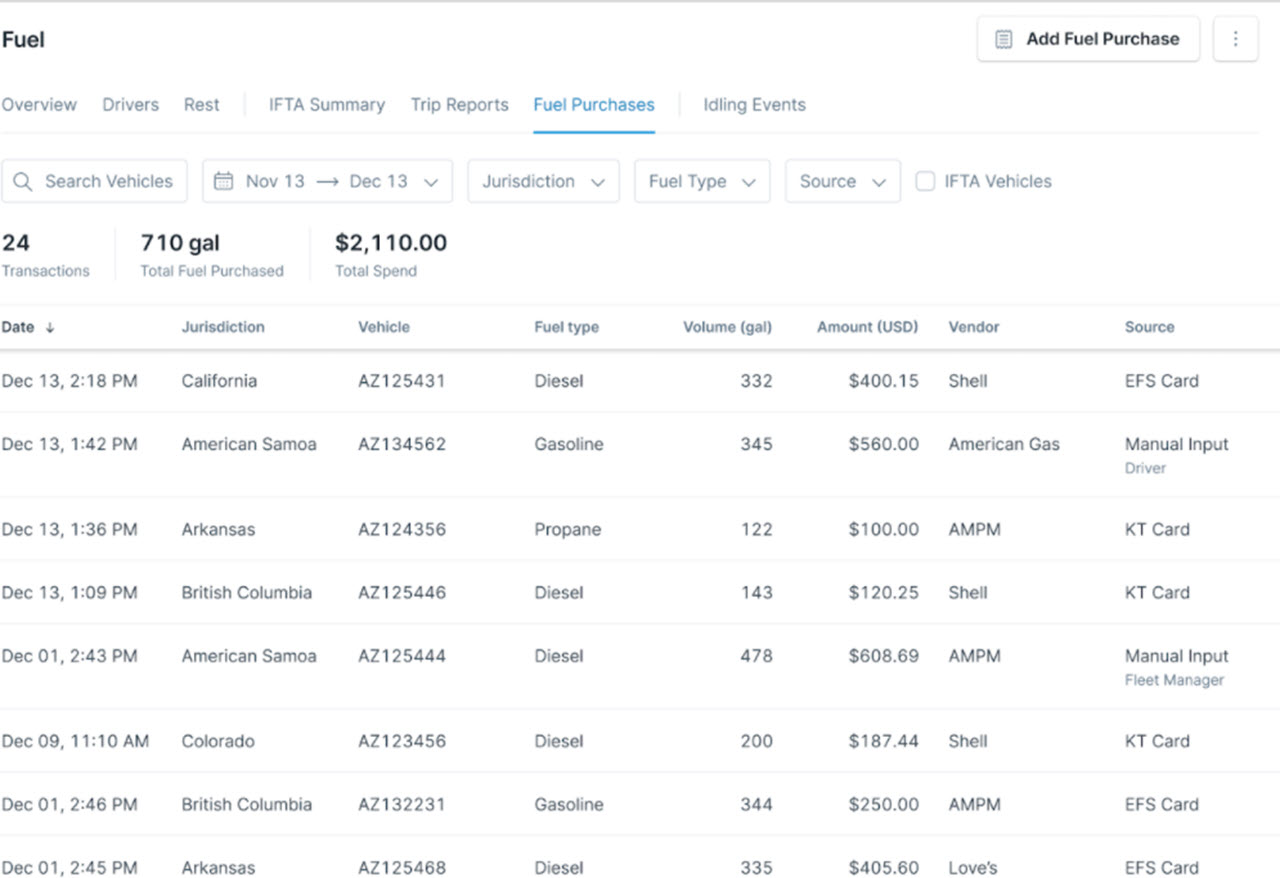The width and height of the screenshot is (1280, 878).
Task: Select the AZ125431 California Diesel row
Action: [x=640, y=381]
